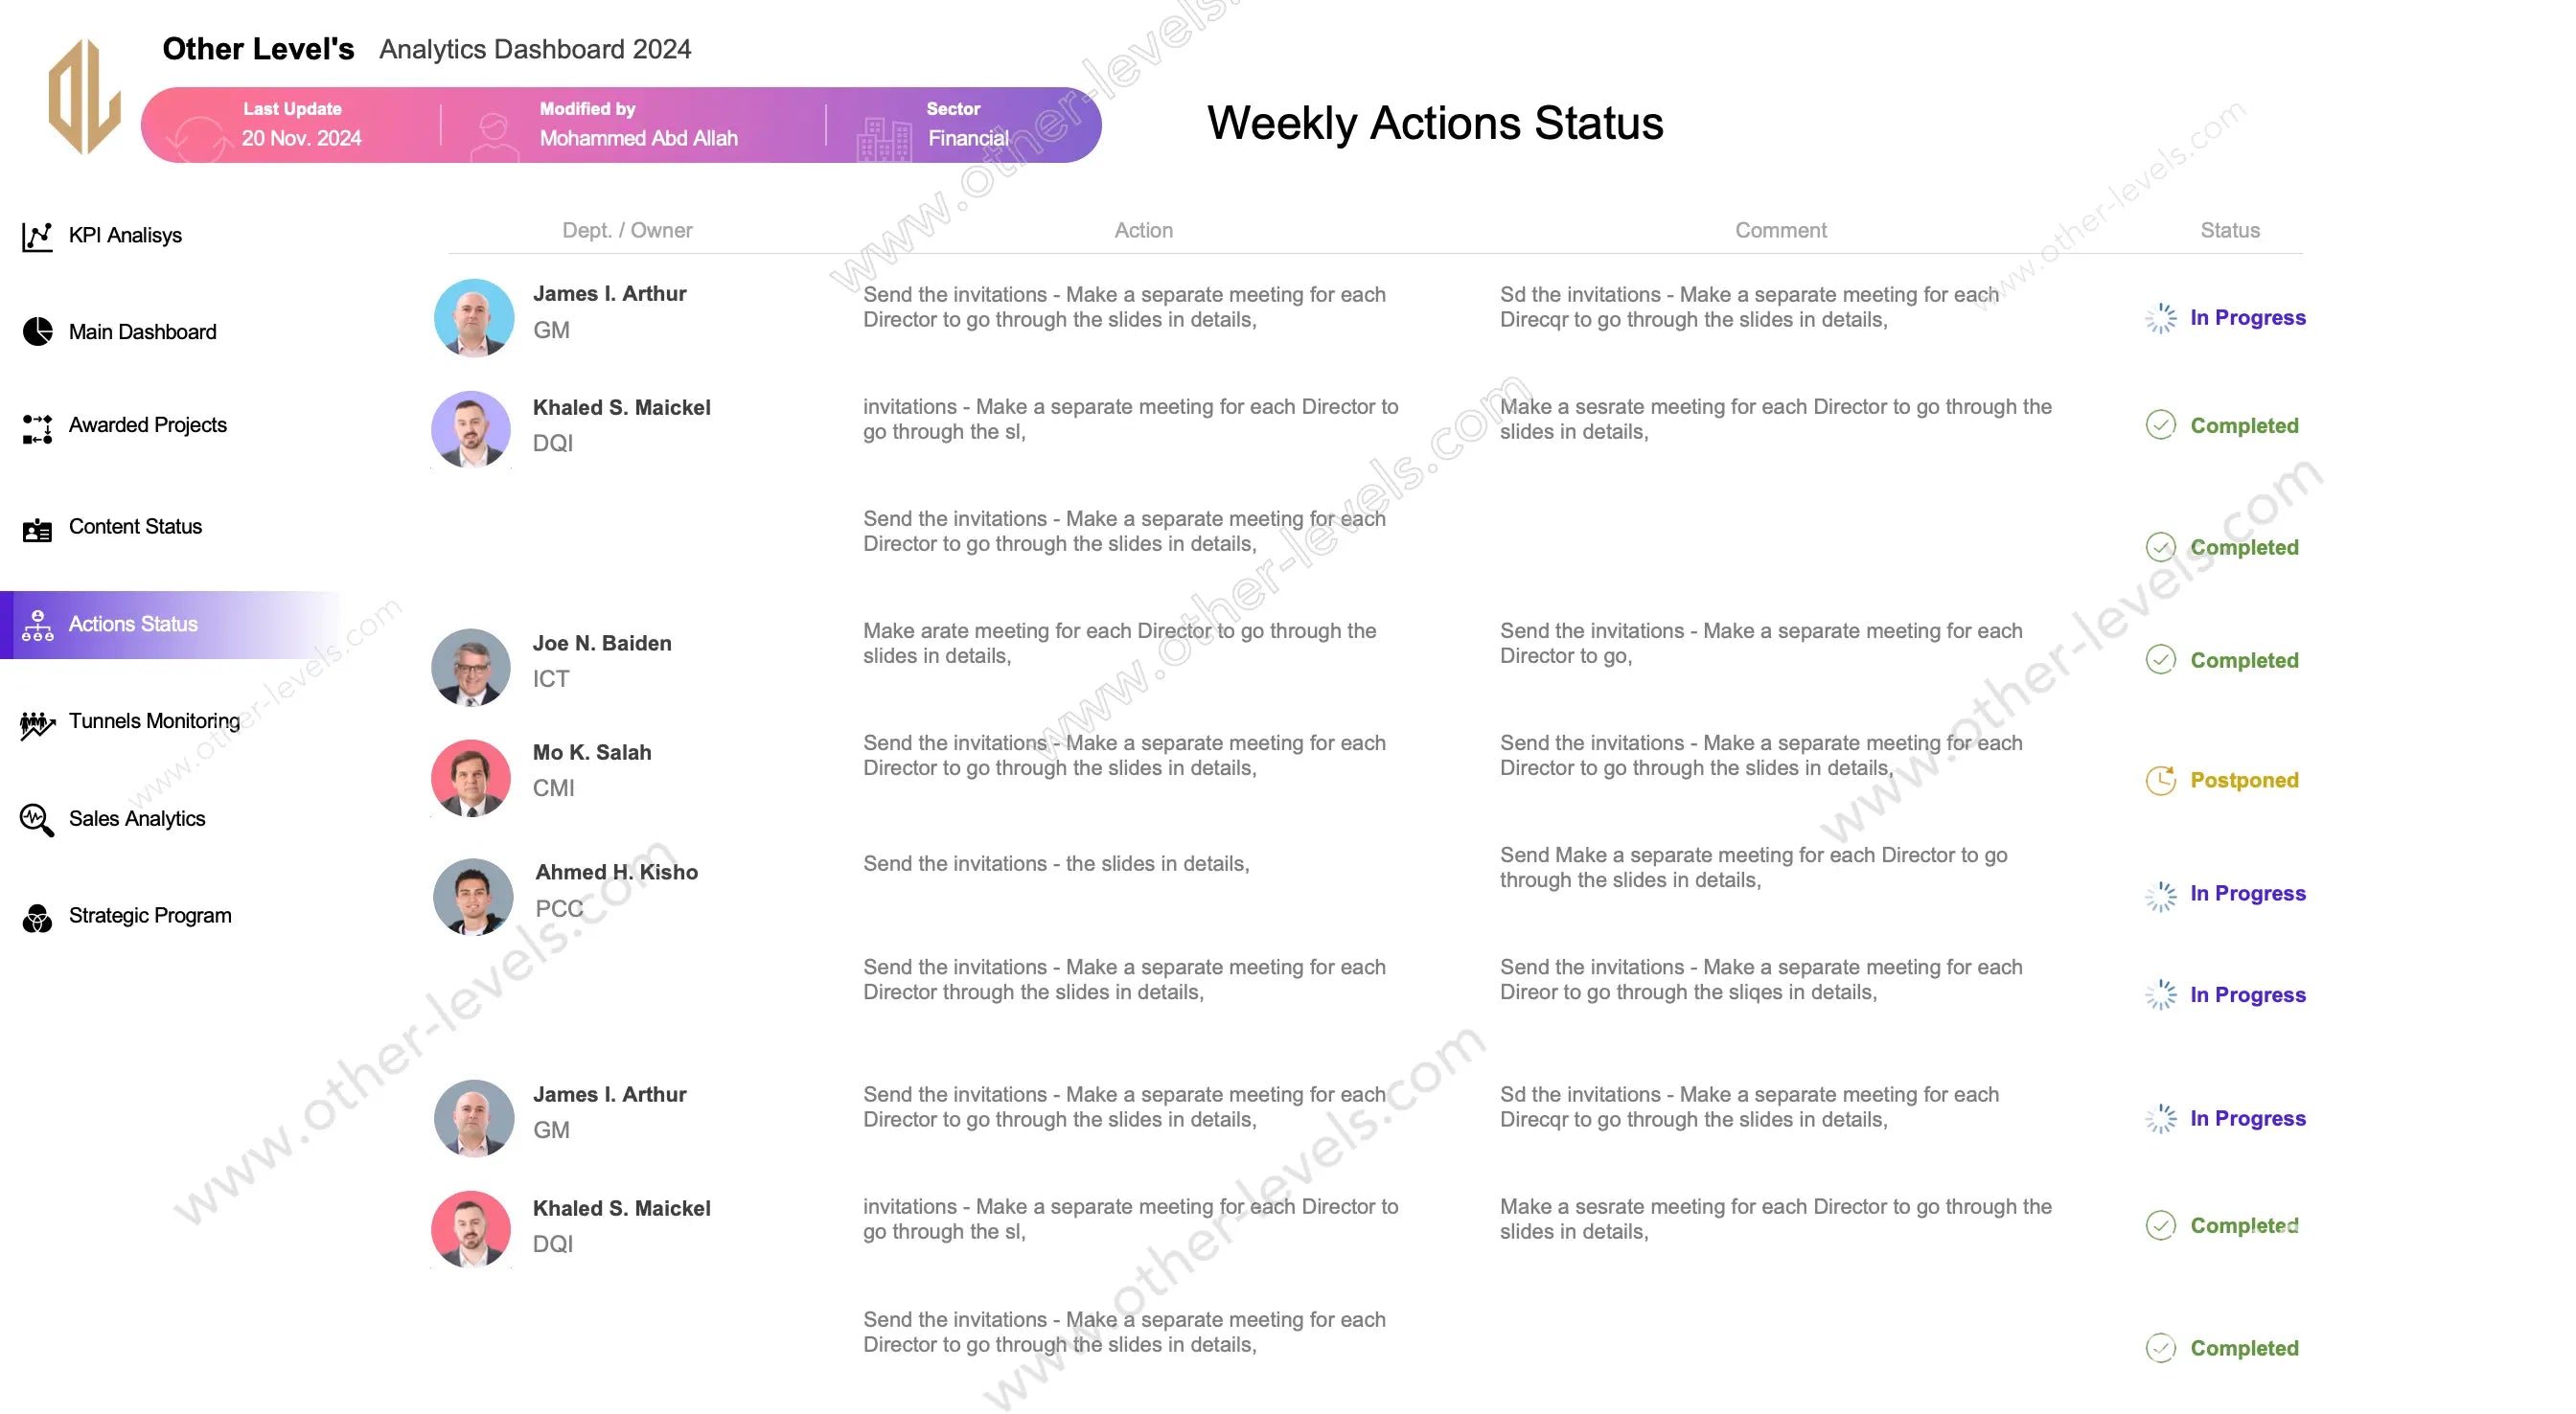Viewport: 2576px width, 1414px height.
Task: Click Joe N. Baiden's Completed status
Action: coord(2244,660)
